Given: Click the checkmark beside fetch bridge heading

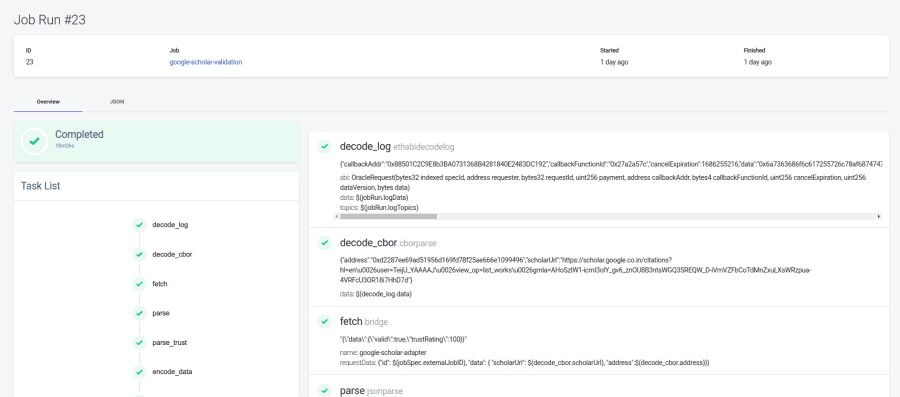Looking at the screenshot, I should 325,322.
